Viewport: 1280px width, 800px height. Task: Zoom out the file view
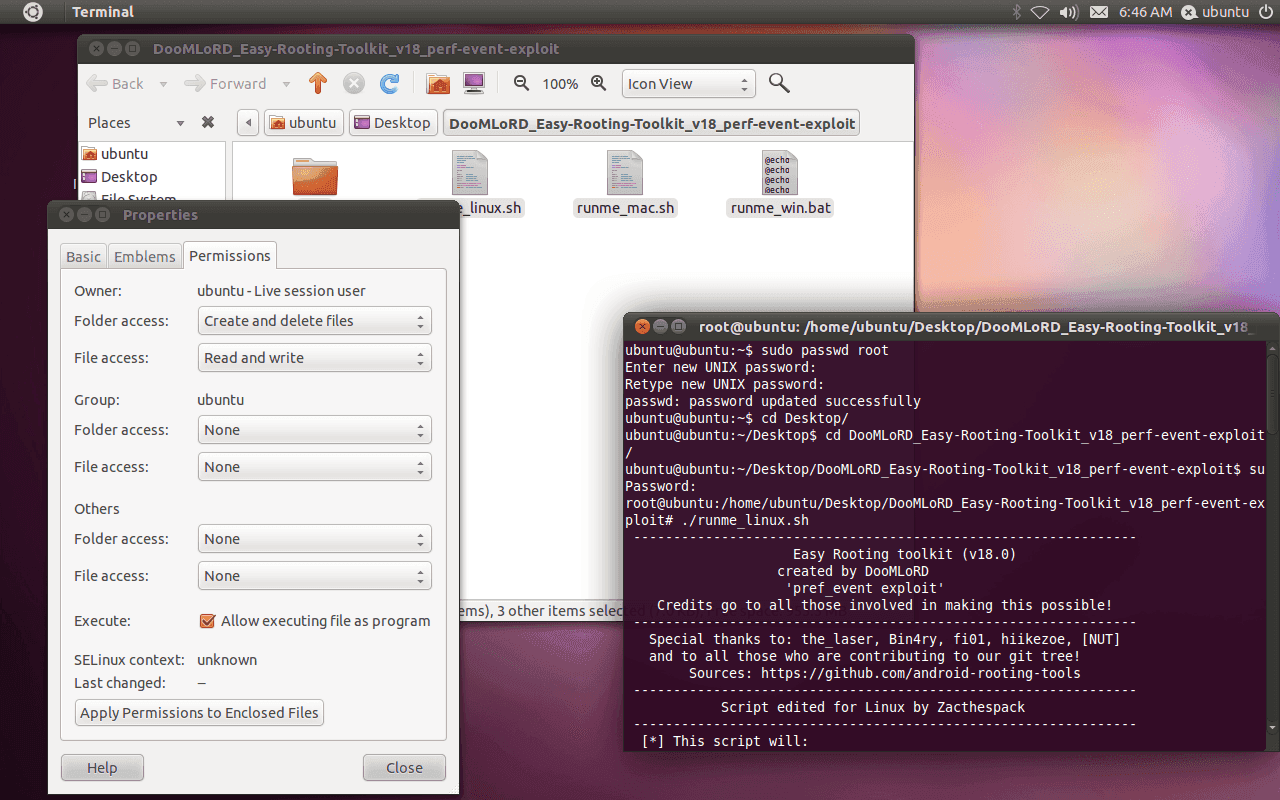click(x=521, y=84)
